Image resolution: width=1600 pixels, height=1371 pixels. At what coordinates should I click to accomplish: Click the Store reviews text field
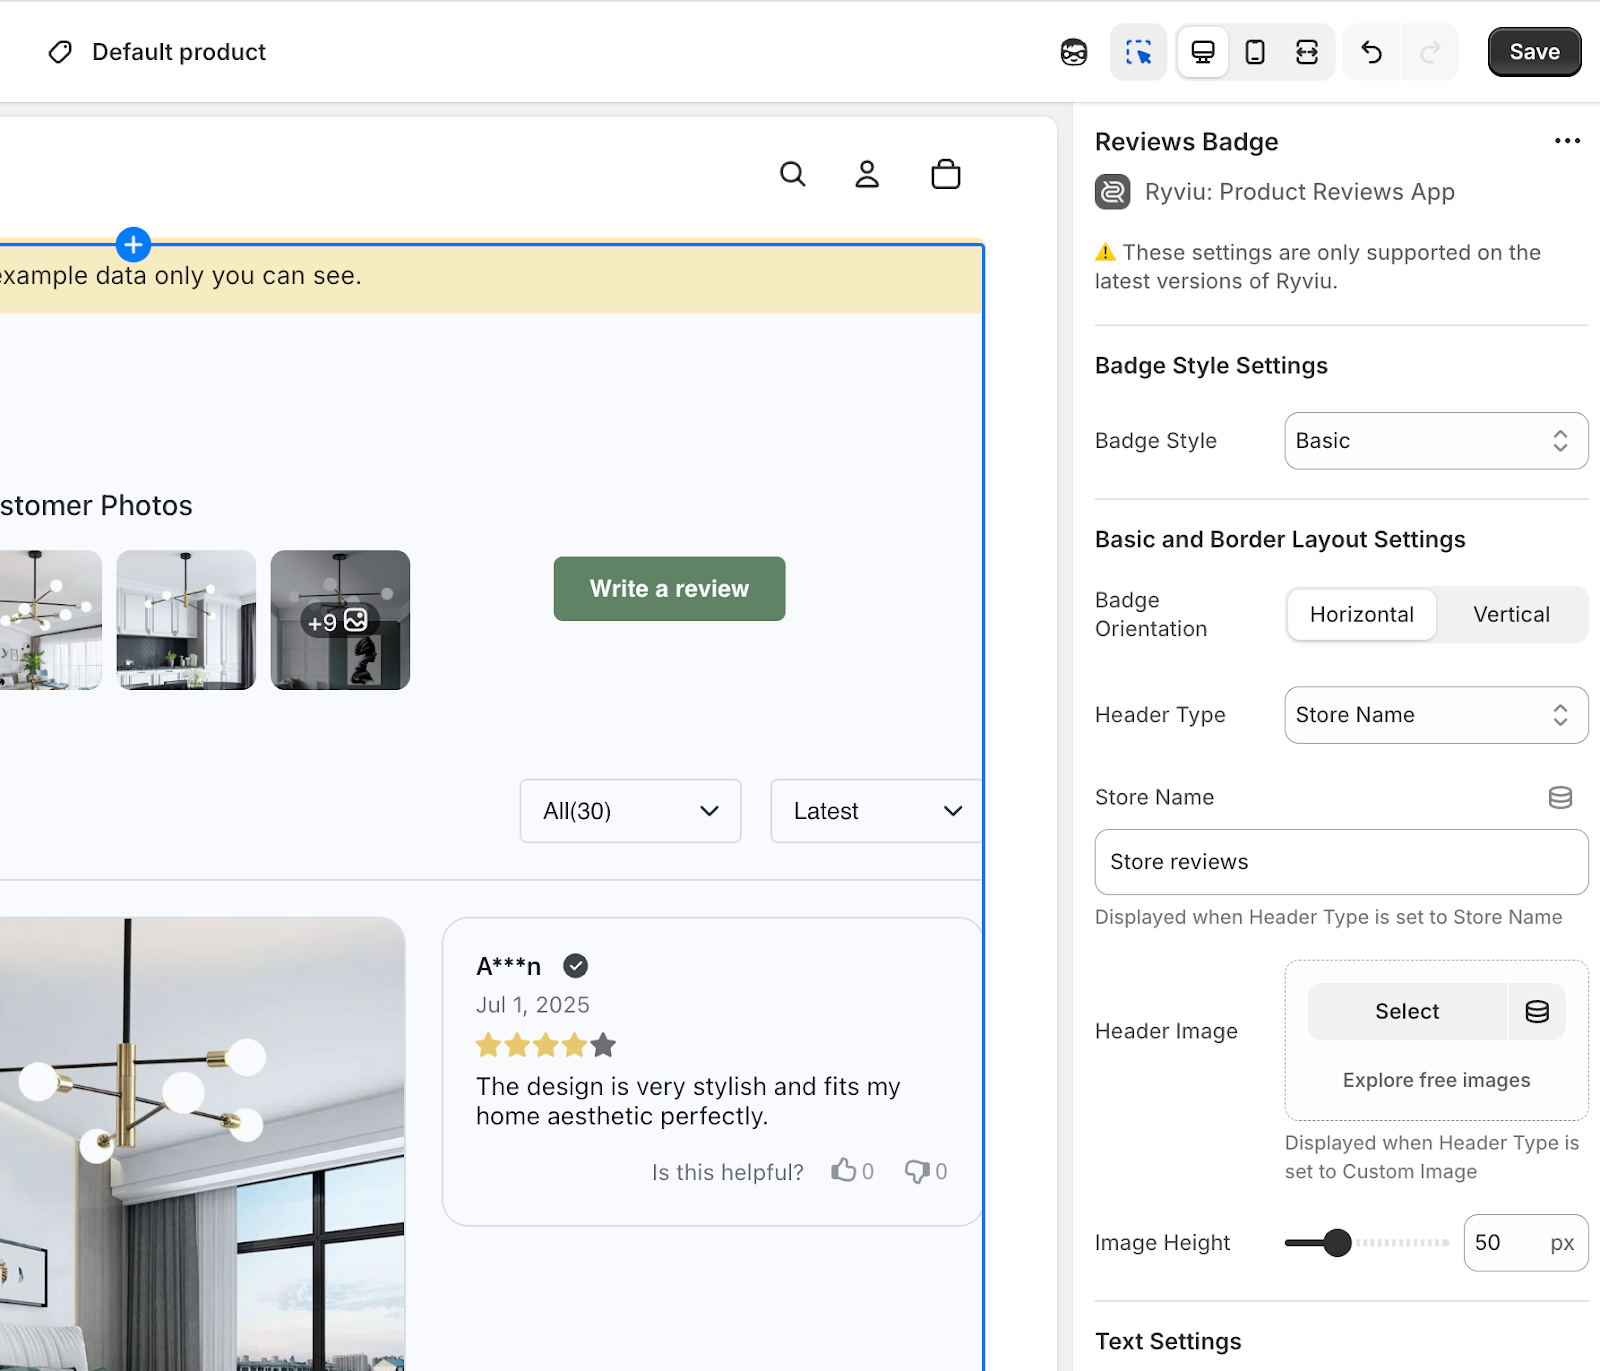(1340, 862)
